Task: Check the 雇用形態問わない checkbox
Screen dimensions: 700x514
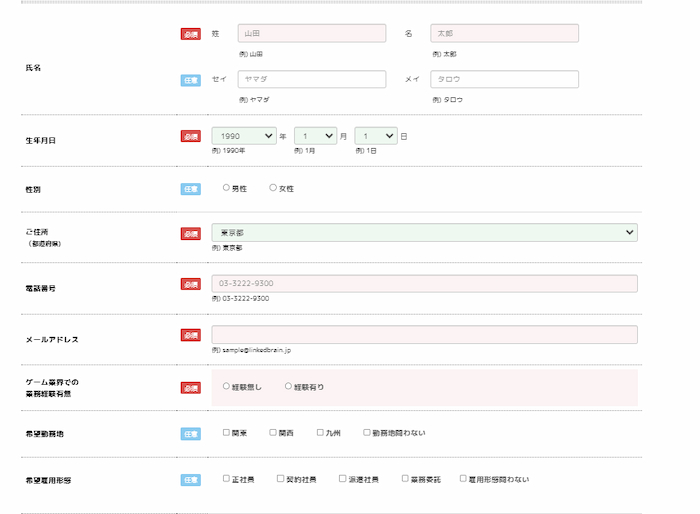Action: coord(463,479)
